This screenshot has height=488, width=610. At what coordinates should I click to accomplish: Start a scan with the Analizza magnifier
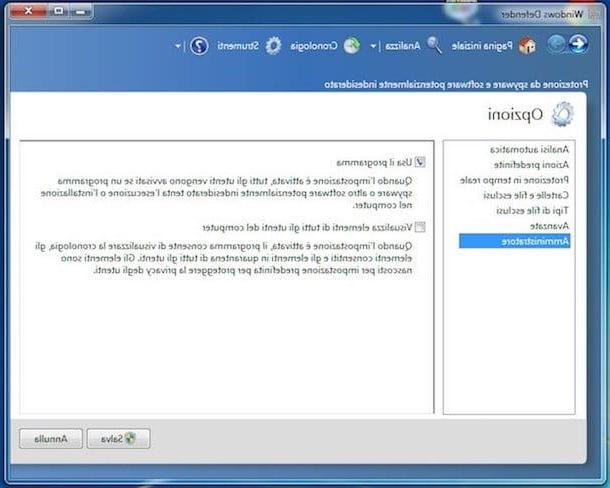(434, 46)
